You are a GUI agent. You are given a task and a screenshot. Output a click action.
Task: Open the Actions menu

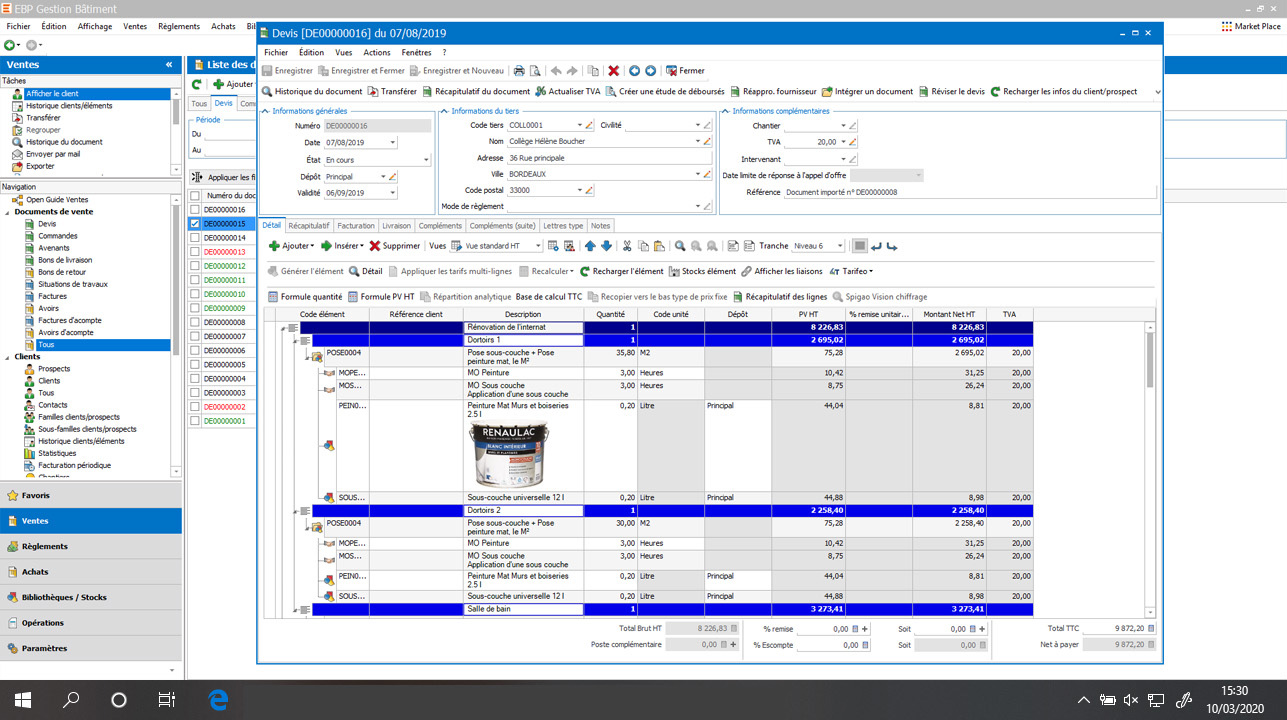point(377,52)
